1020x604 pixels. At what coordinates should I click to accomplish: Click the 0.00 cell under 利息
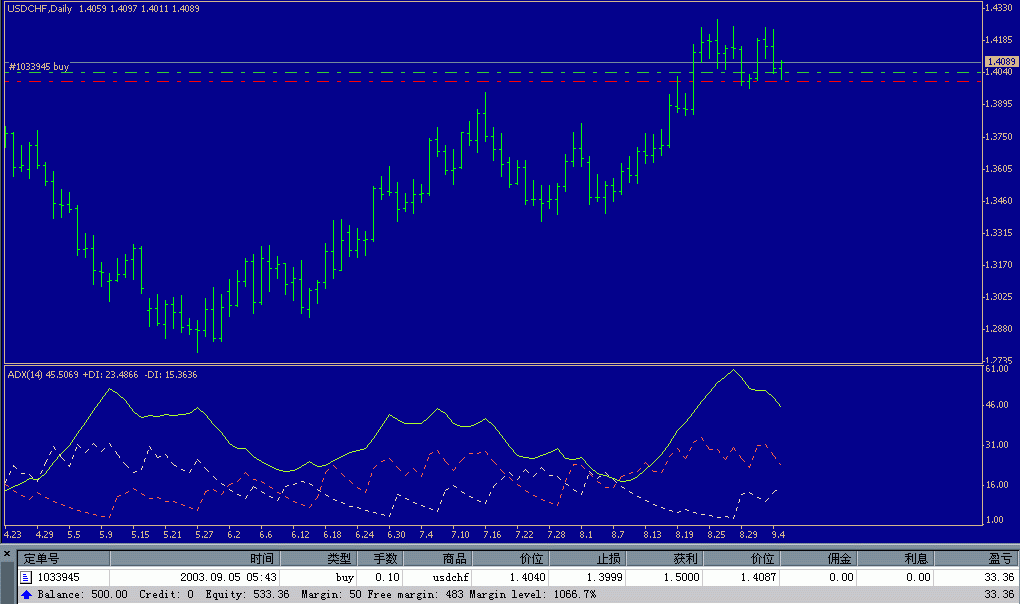pyautogui.click(x=918, y=577)
